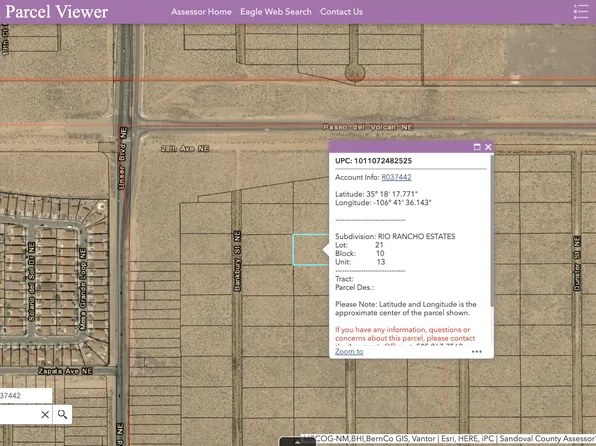Click the Bankbury St NE street label
Screen dimensions: 596x446
click(237, 261)
